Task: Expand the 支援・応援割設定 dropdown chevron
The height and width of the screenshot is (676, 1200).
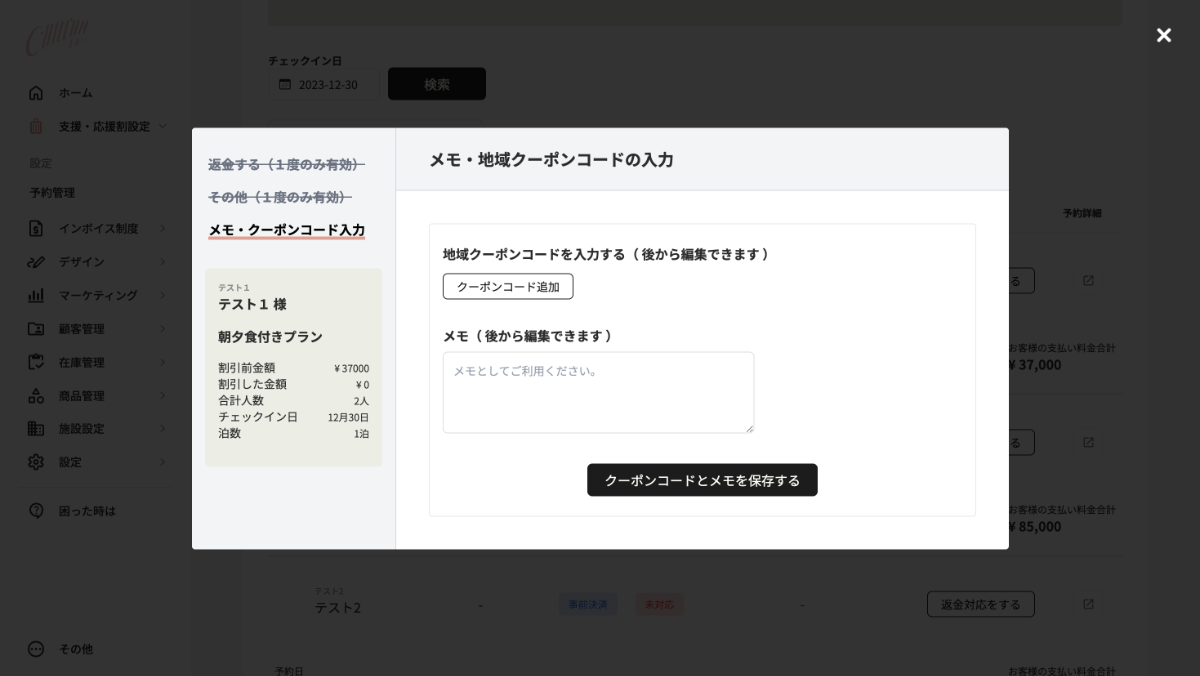Action: pos(163,126)
